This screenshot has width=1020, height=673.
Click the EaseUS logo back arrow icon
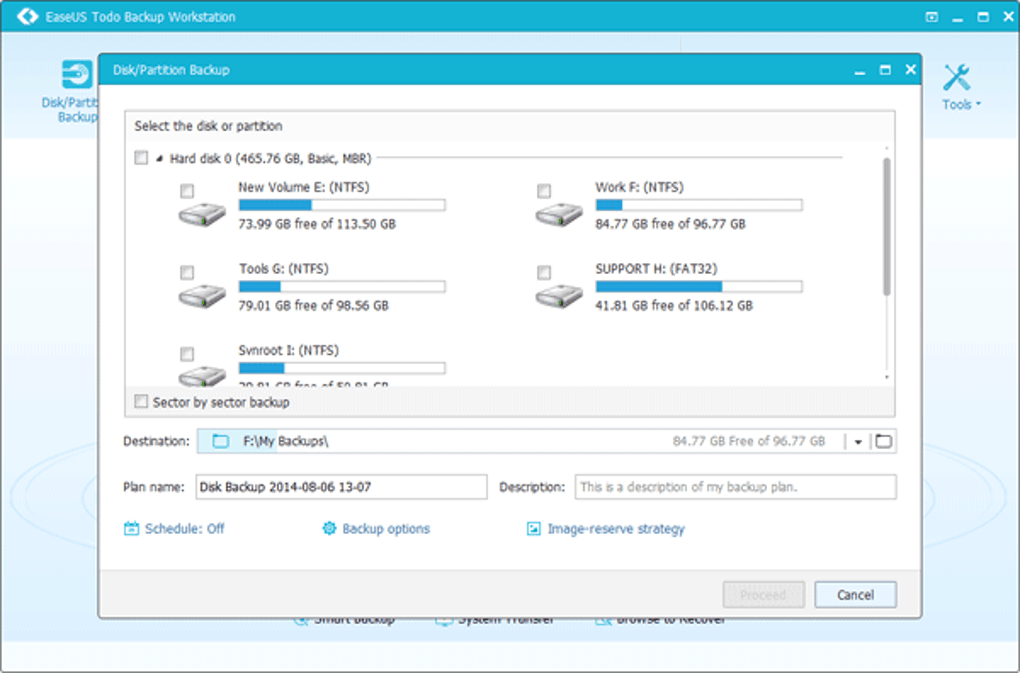coord(27,16)
